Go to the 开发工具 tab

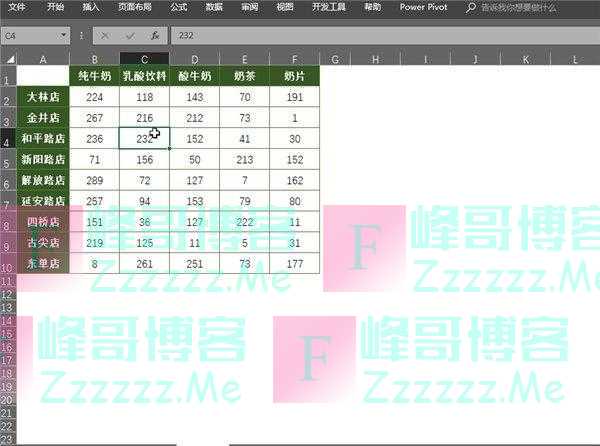(329, 6)
